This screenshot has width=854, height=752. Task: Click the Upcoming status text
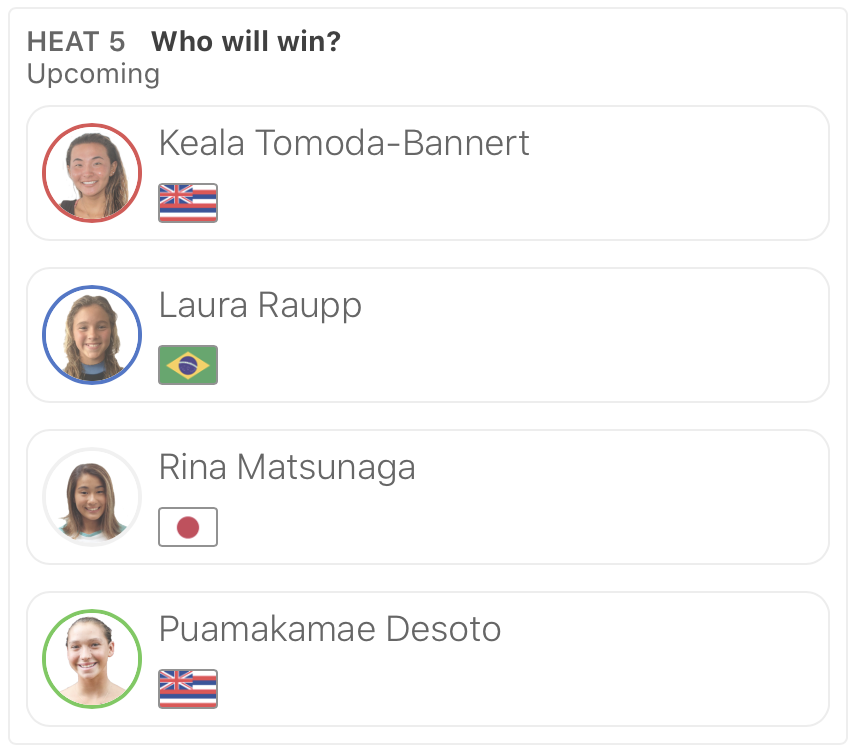93,74
